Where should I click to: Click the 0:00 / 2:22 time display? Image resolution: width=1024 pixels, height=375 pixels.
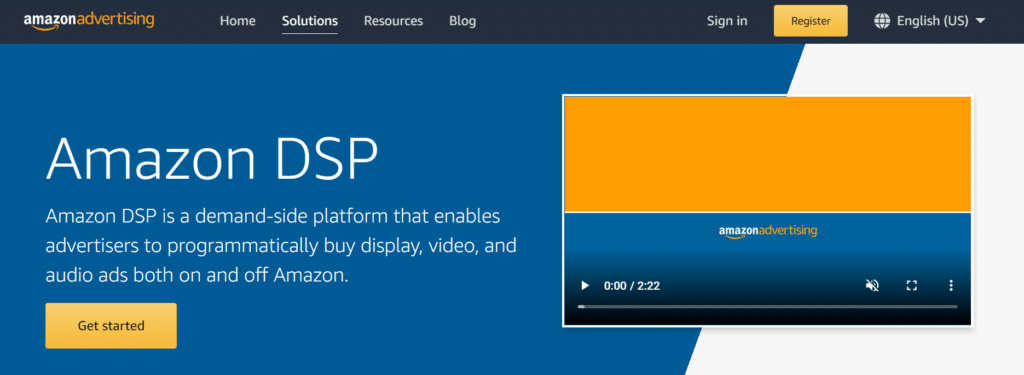(x=632, y=285)
